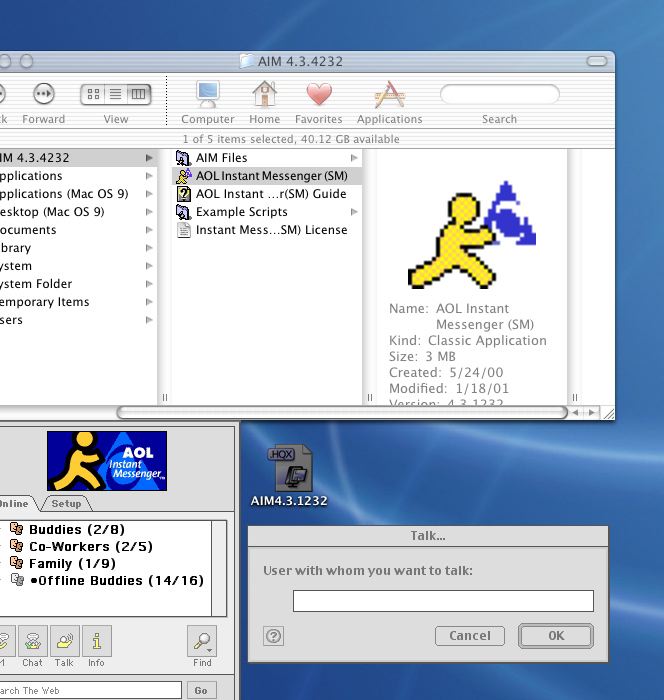Expand the Temporary Items arrow

click(149, 302)
